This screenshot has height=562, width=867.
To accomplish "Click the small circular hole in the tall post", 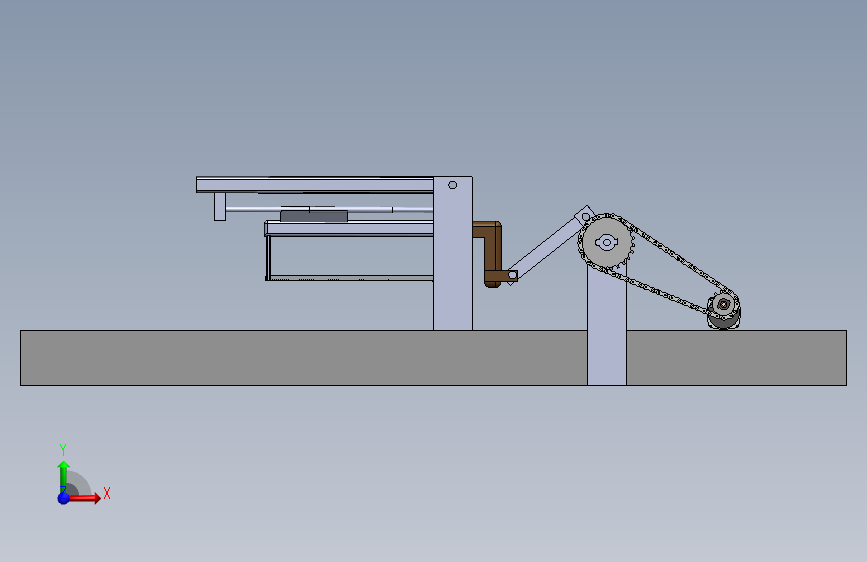I will (x=452, y=185).
